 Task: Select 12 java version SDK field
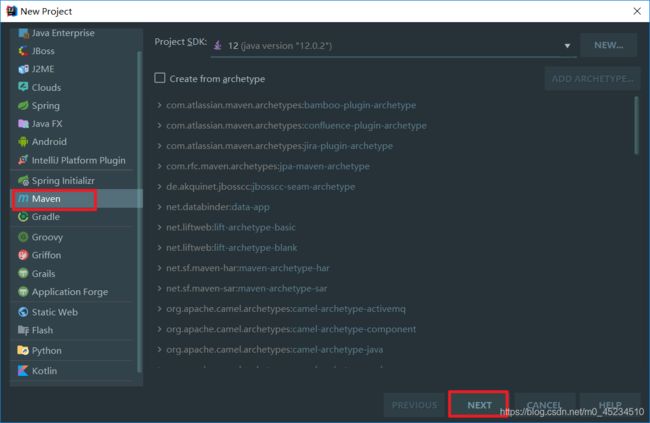pyautogui.click(x=393, y=46)
